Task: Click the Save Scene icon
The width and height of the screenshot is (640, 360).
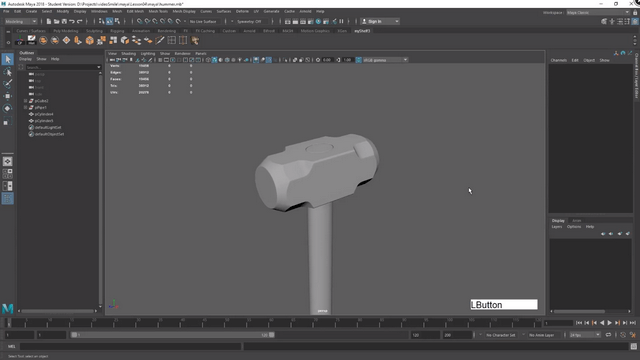Action: tap(64, 21)
